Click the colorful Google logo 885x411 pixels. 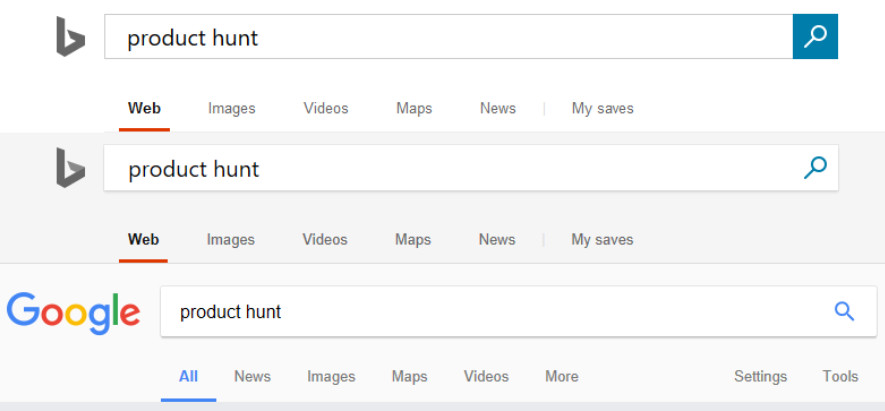pos(73,312)
